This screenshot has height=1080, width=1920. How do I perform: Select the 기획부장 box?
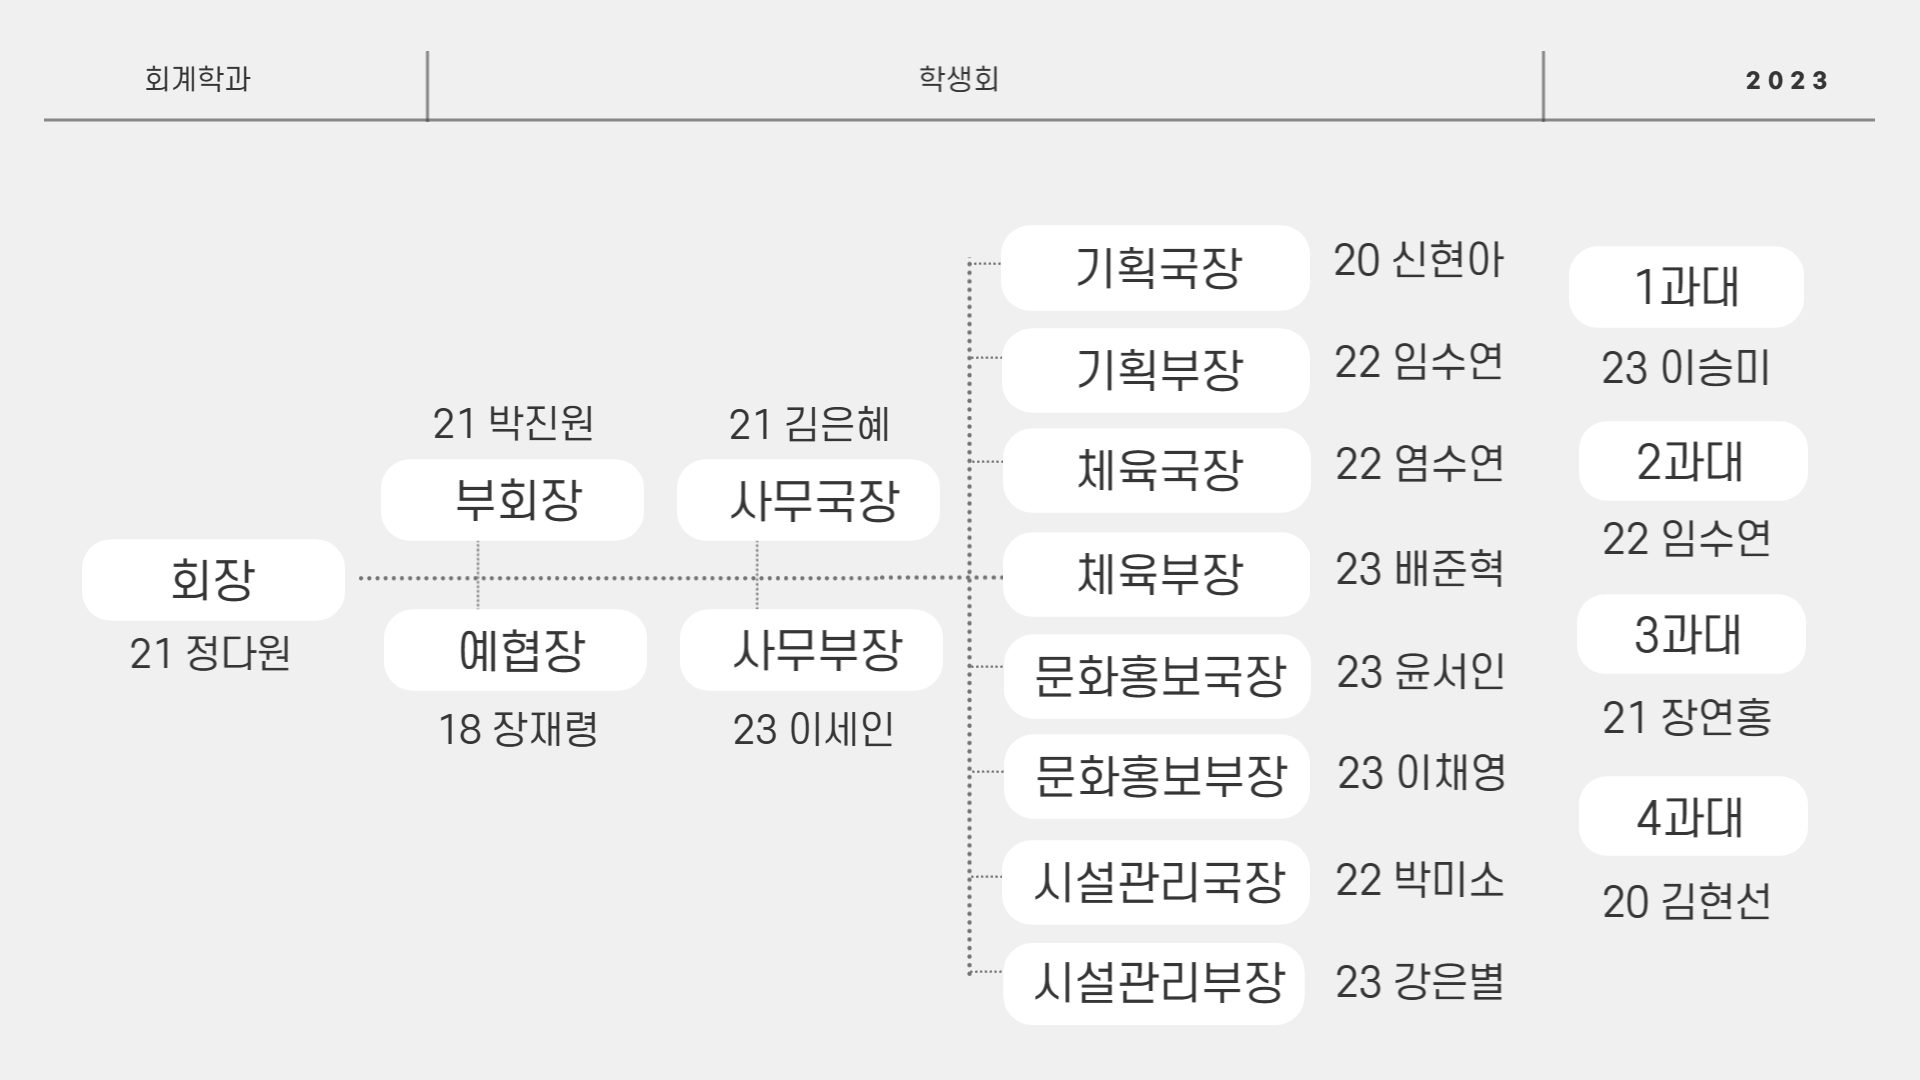pyautogui.click(x=1156, y=370)
